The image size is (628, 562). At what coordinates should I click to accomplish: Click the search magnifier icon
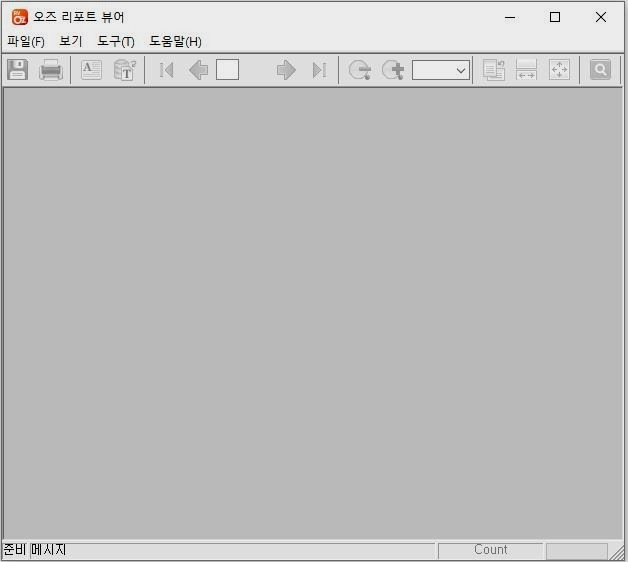point(600,70)
